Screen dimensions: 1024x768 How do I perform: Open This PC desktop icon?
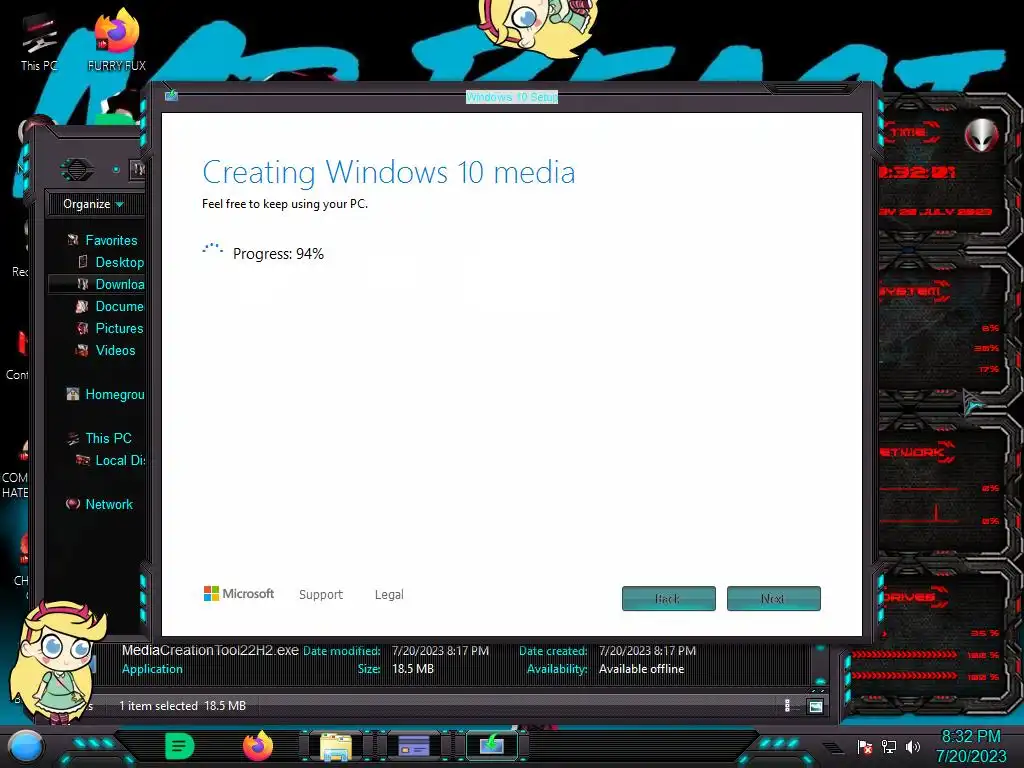(x=39, y=42)
